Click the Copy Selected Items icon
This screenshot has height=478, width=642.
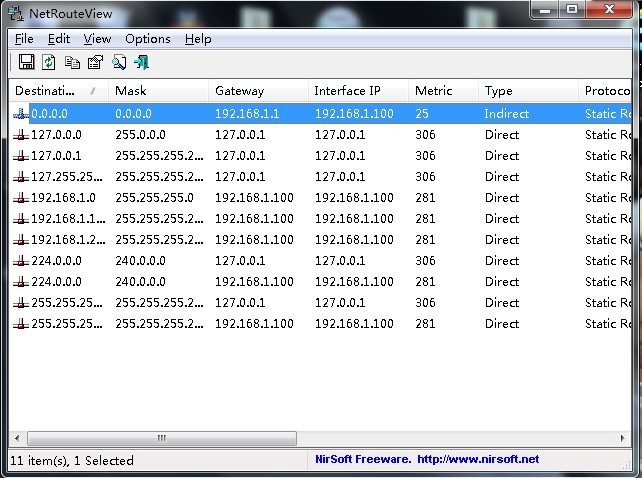[x=72, y=62]
